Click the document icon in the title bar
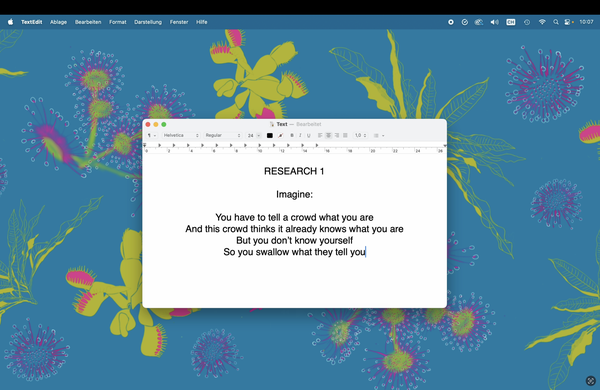600x390 pixels. 272,124
